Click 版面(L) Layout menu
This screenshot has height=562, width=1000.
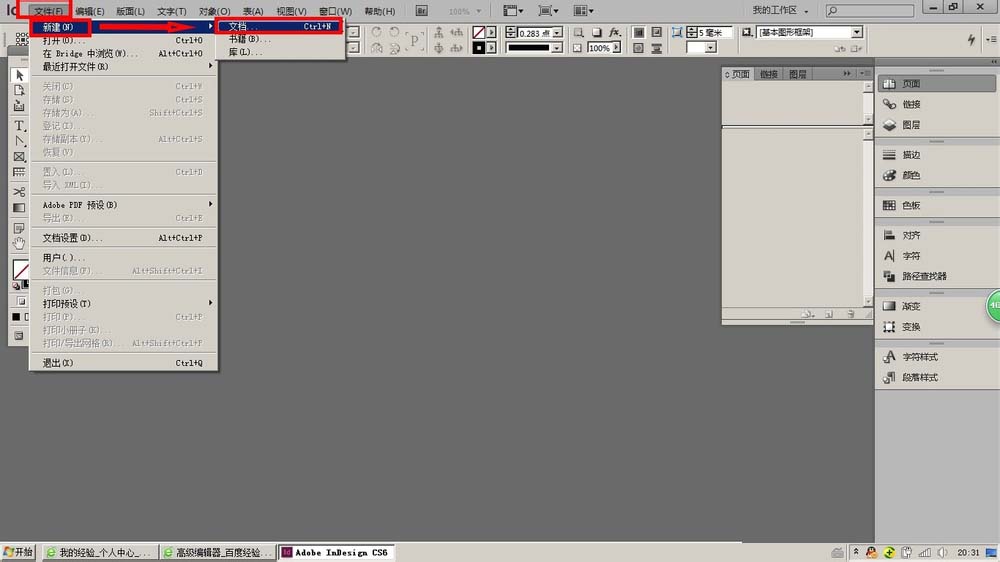coord(130,11)
